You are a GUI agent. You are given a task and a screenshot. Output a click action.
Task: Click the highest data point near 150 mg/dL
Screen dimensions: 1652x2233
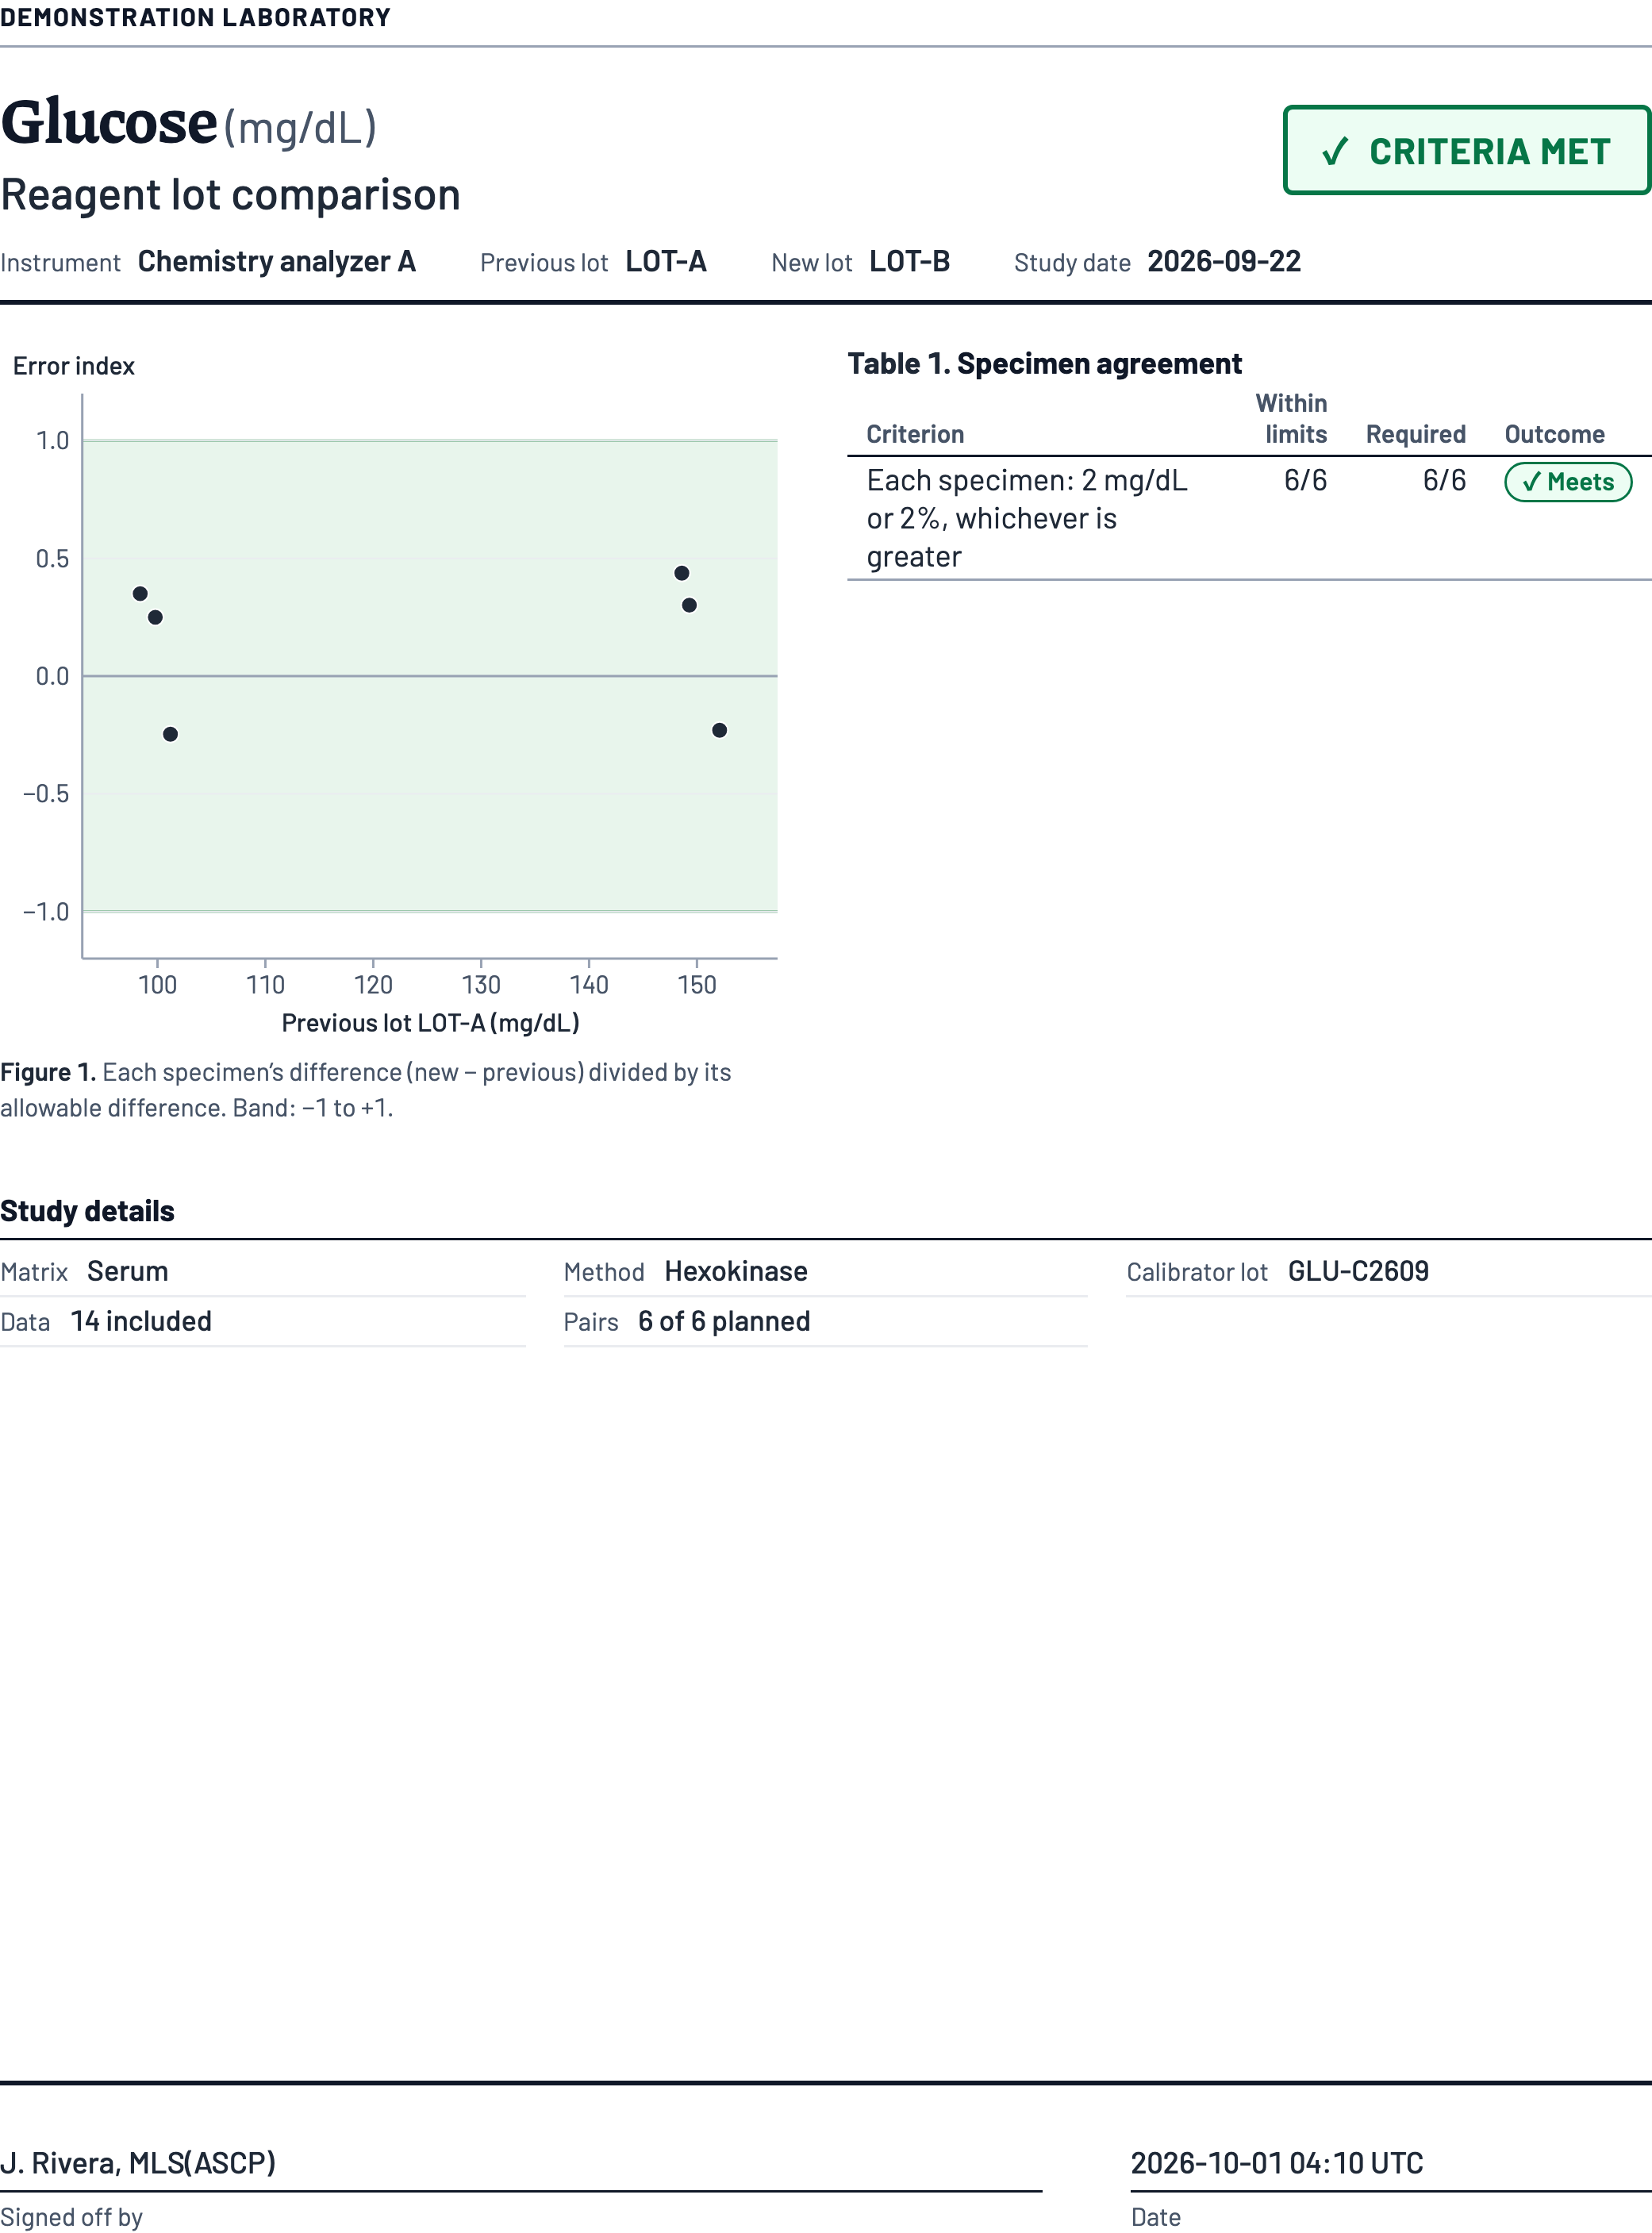(681, 573)
